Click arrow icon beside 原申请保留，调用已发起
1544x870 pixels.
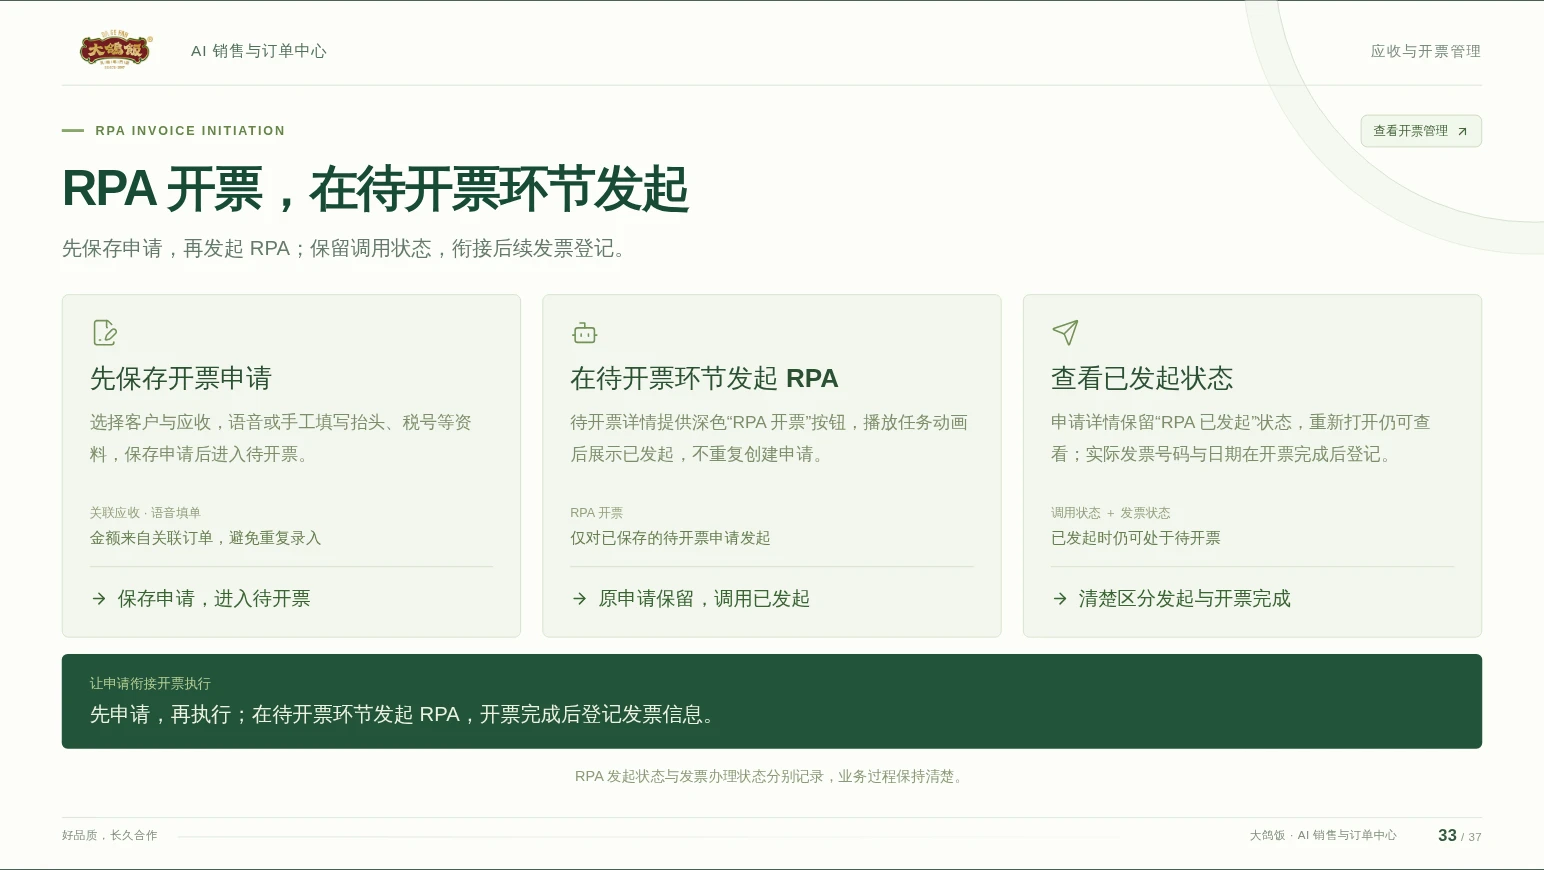pos(580,599)
